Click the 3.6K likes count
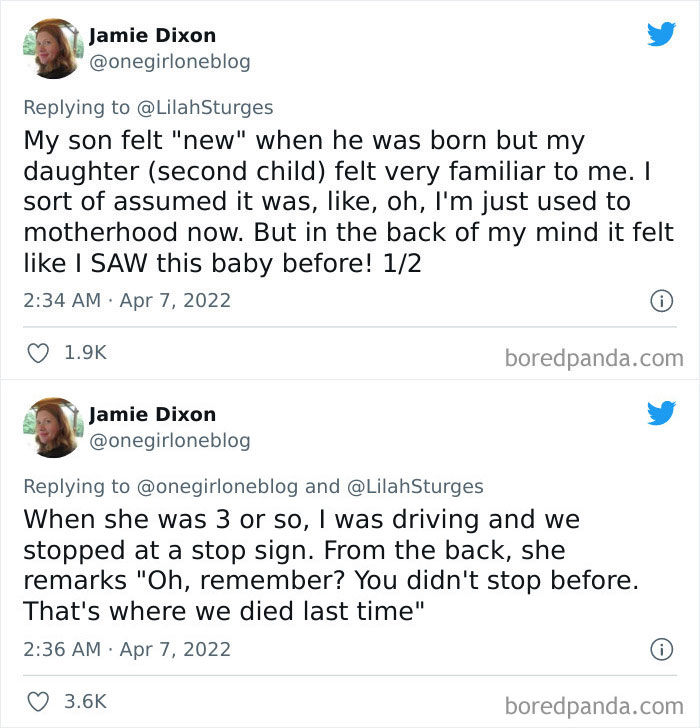Screen dimensions: 700x728 click(85, 702)
